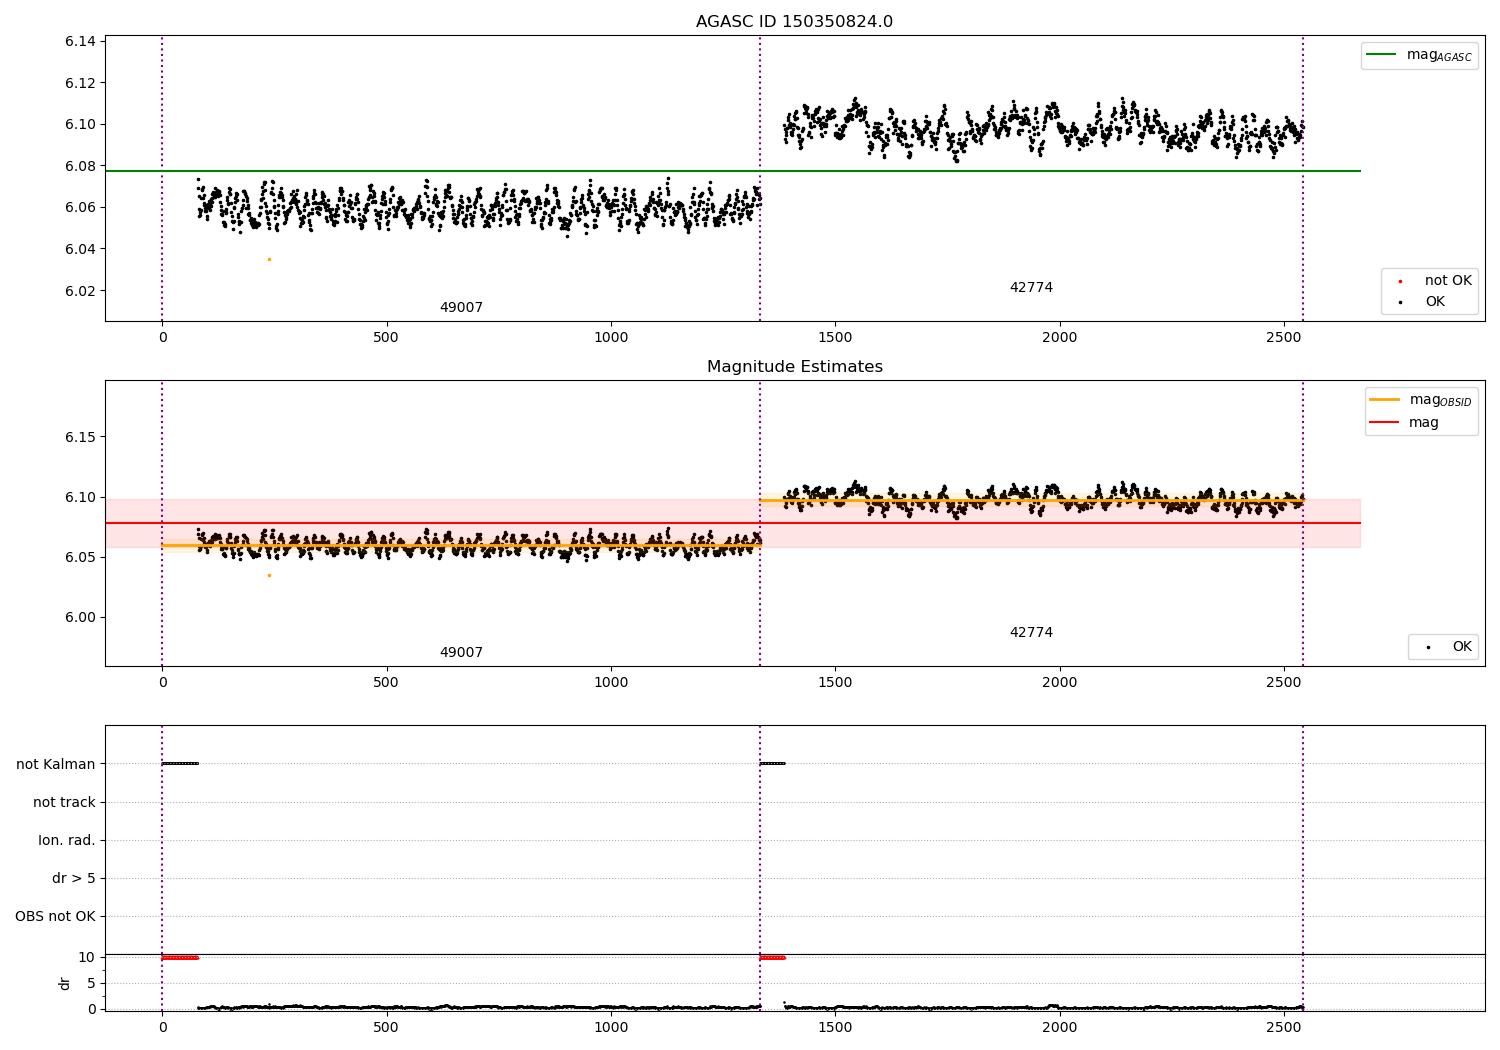Click the 'not Kalman' axis label
The image size is (1500, 1050).
[x=56, y=764]
